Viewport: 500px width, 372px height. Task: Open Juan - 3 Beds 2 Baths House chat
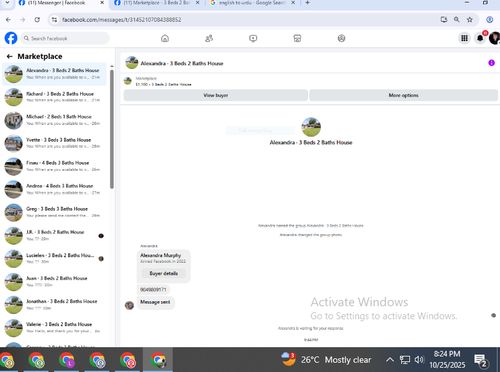[x=54, y=281]
